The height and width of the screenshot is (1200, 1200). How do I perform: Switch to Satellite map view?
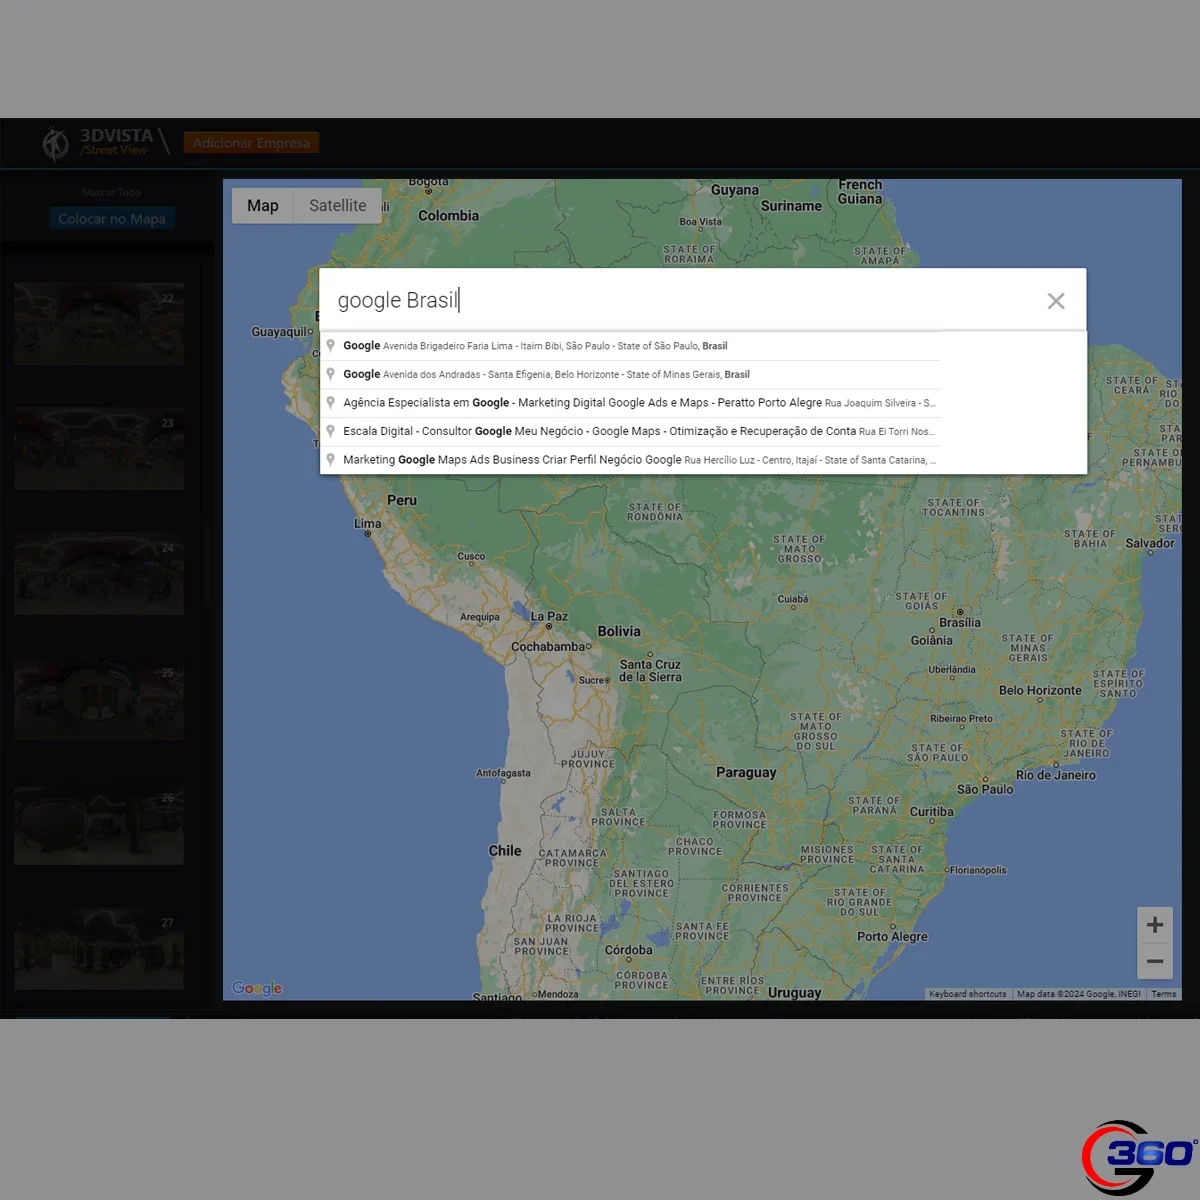[x=337, y=205]
